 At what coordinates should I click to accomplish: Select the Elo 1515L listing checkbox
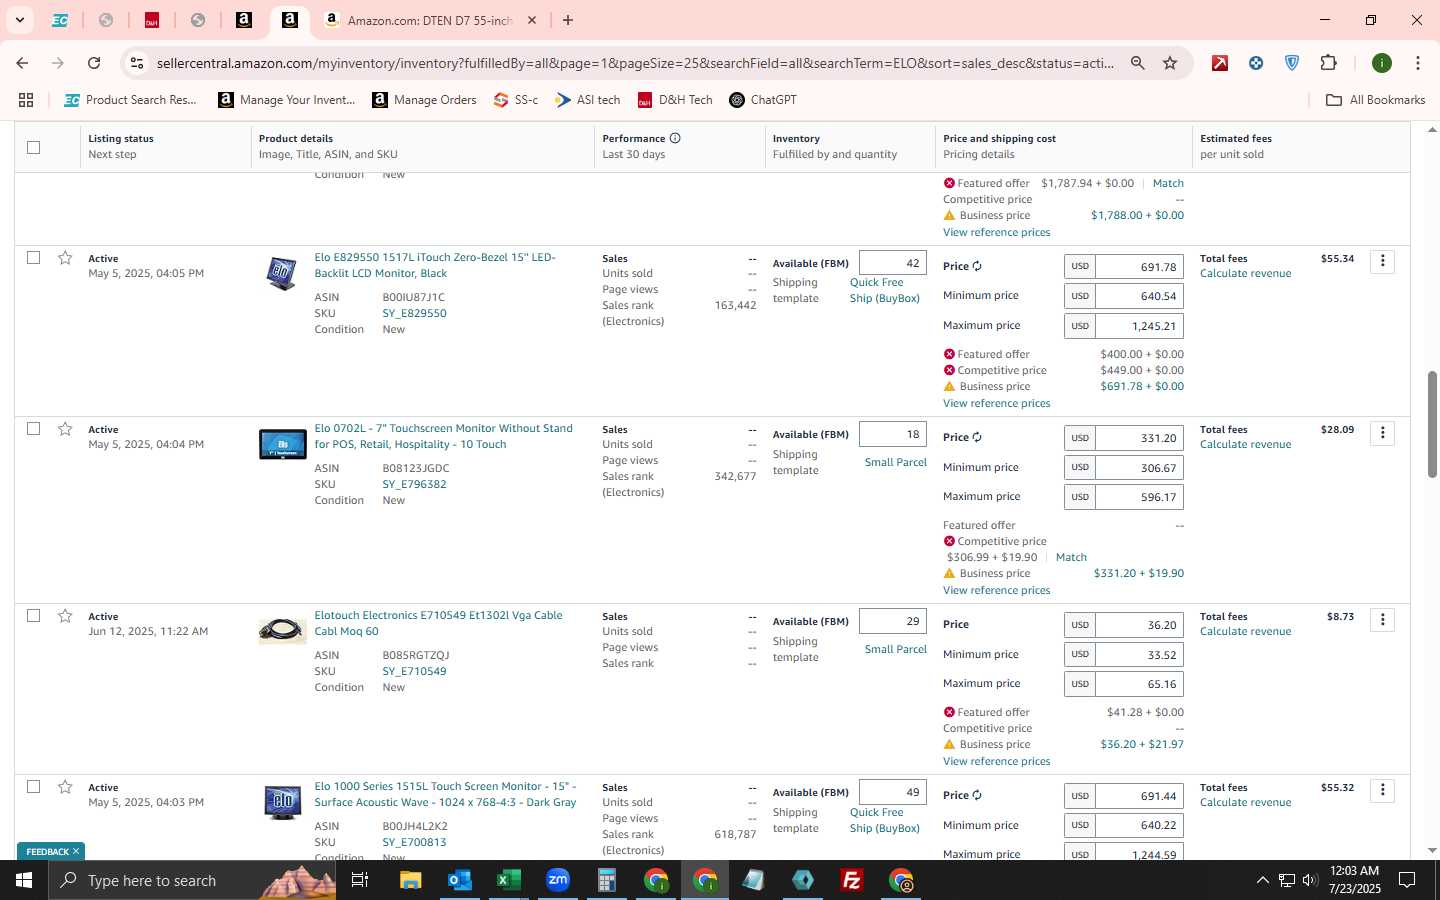point(33,787)
